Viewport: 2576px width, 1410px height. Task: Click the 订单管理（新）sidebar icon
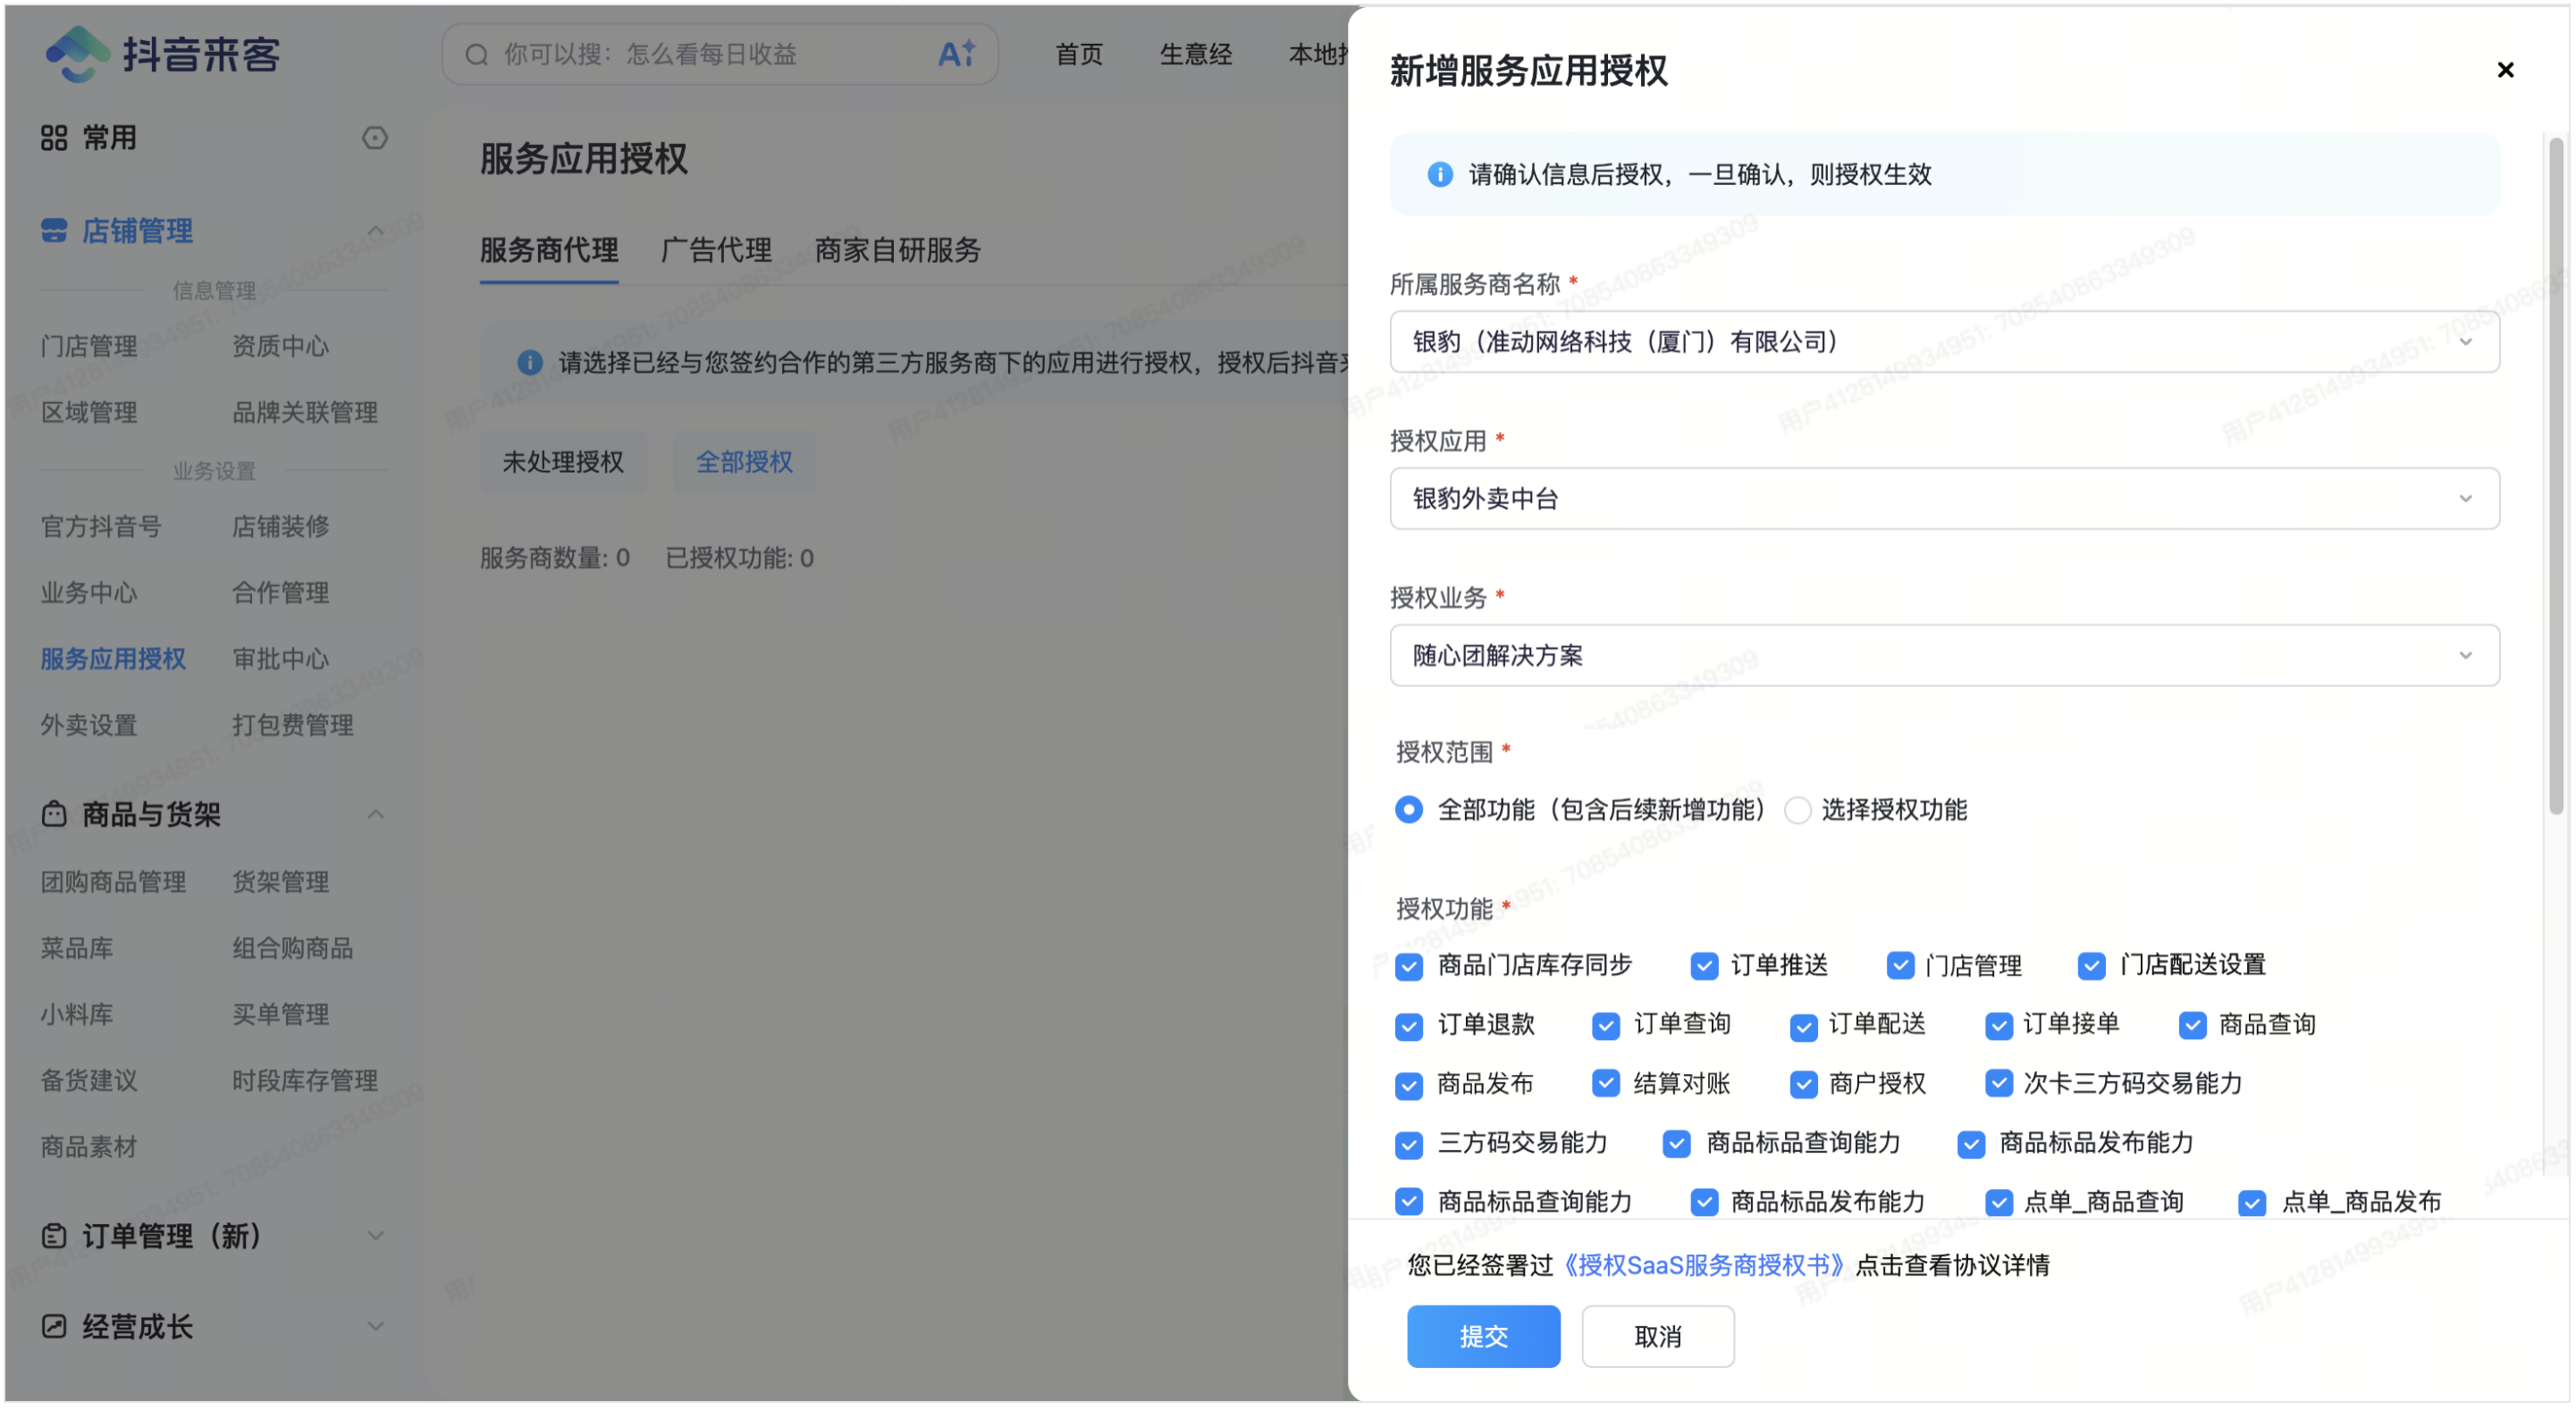pyautogui.click(x=54, y=1236)
